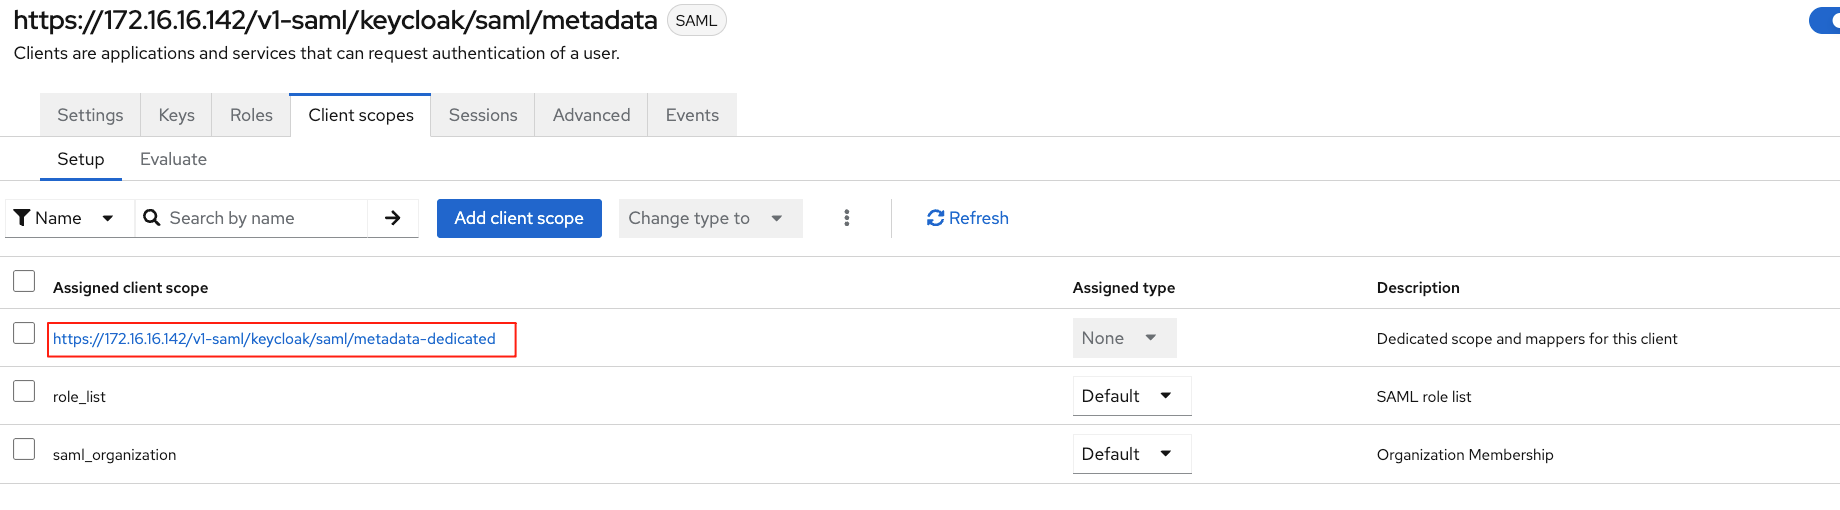This screenshot has height=510, width=1840.
Task: Select the metadata-dedicated scope checkbox
Action: point(24,333)
